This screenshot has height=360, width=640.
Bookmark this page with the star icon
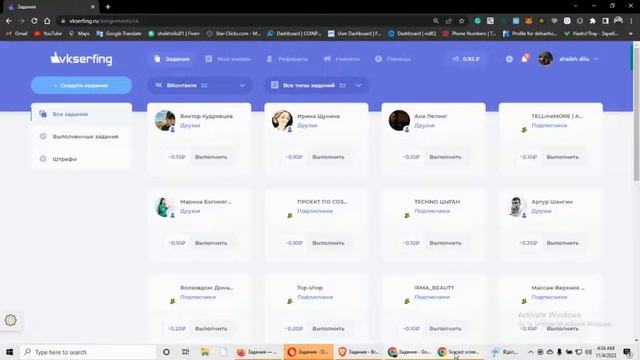(462, 21)
